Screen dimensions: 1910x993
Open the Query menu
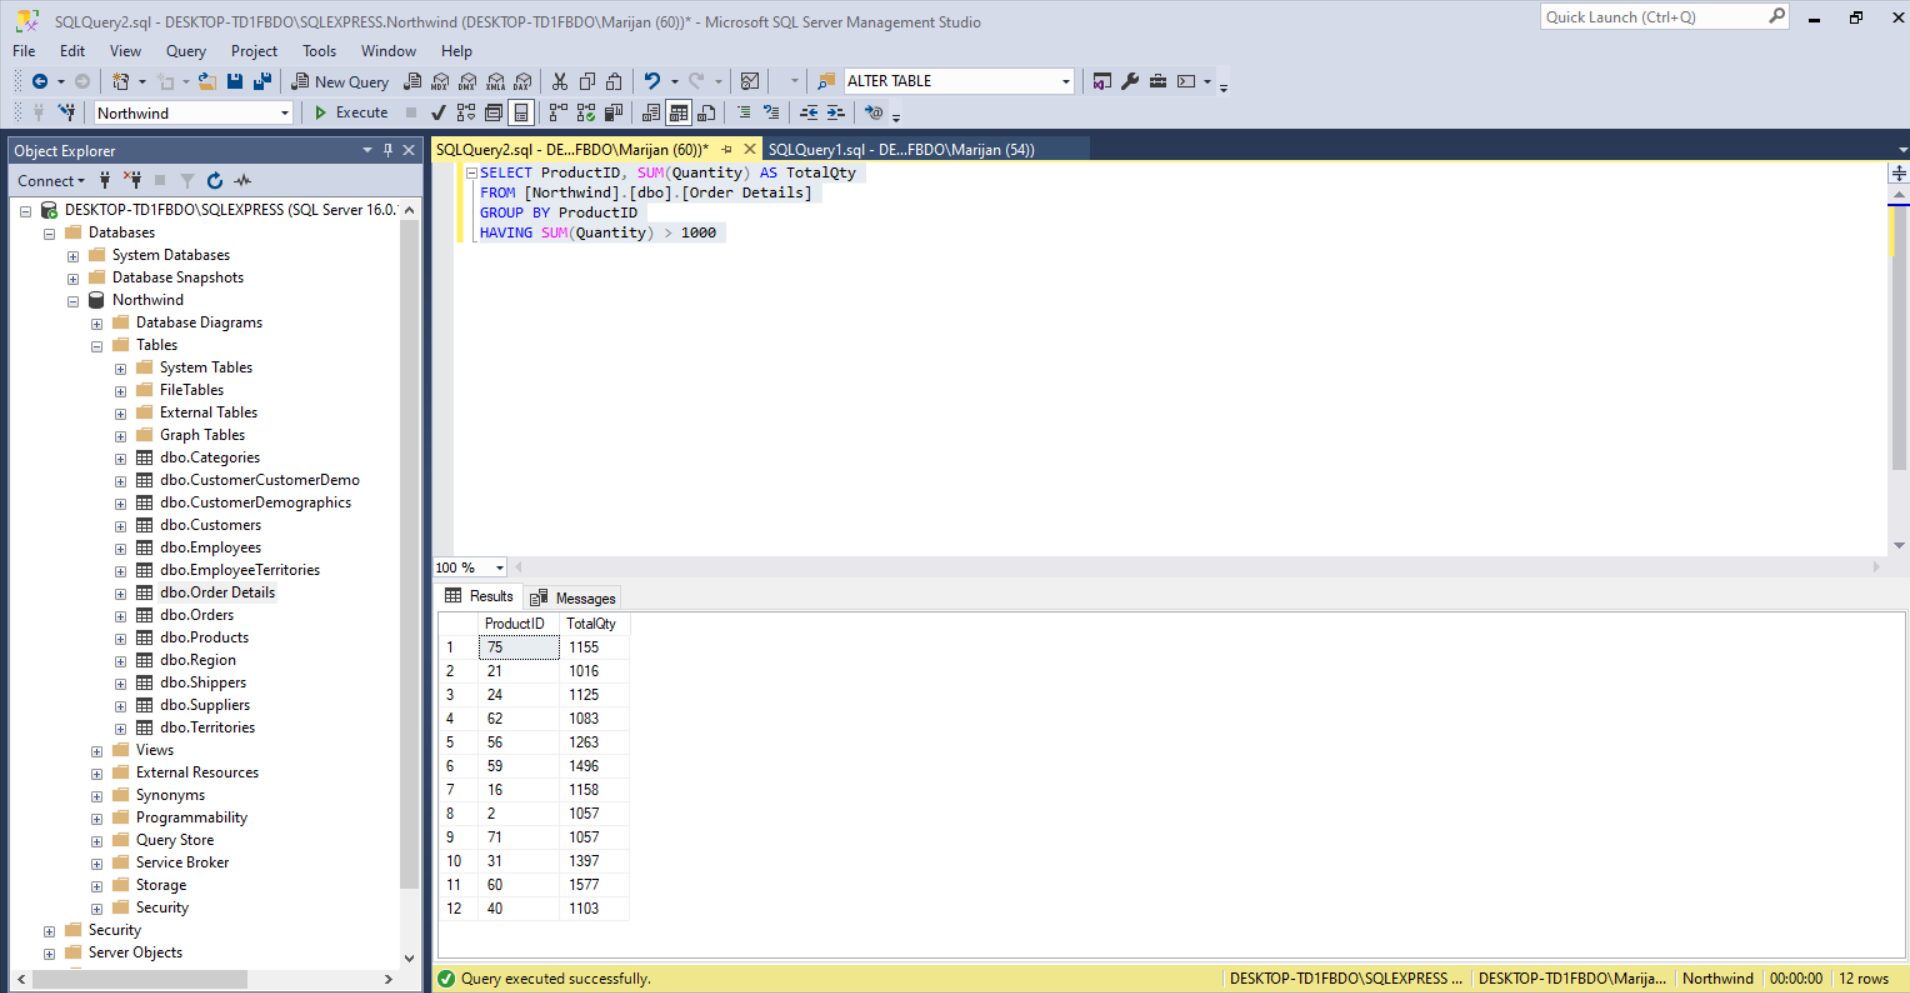click(186, 51)
